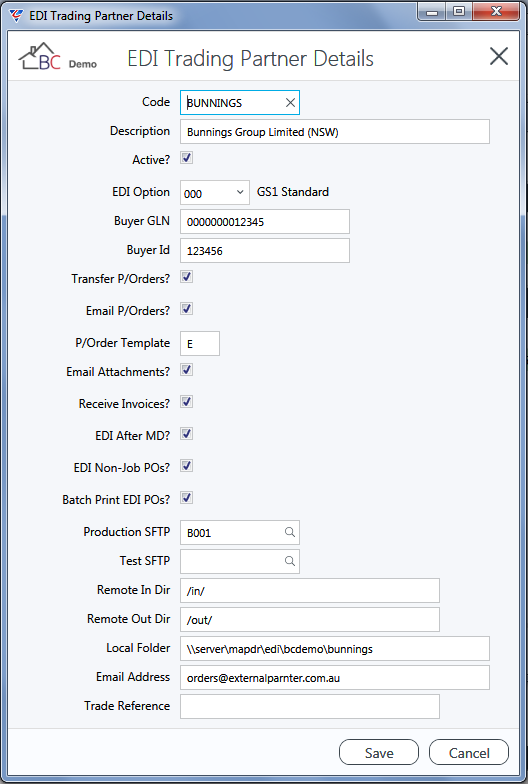Click the title bar application icon
This screenshot has width=528, height=784.
point(16,16)
